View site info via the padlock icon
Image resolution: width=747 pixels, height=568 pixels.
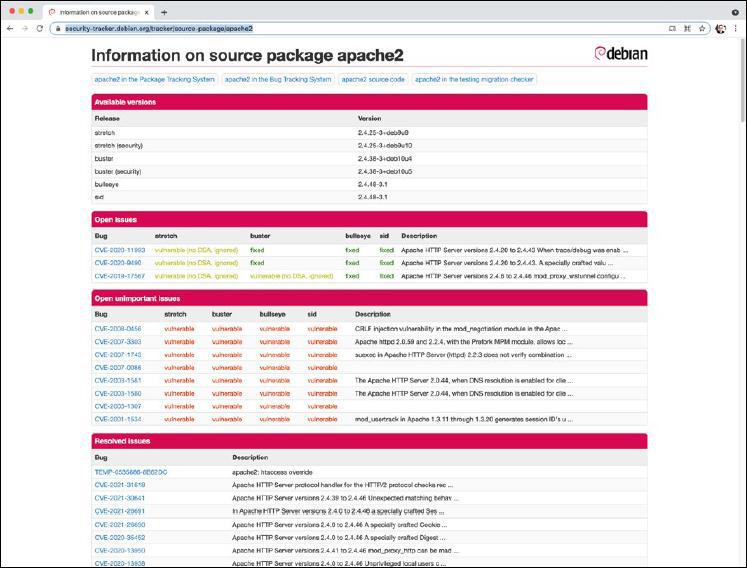(58, 29)
